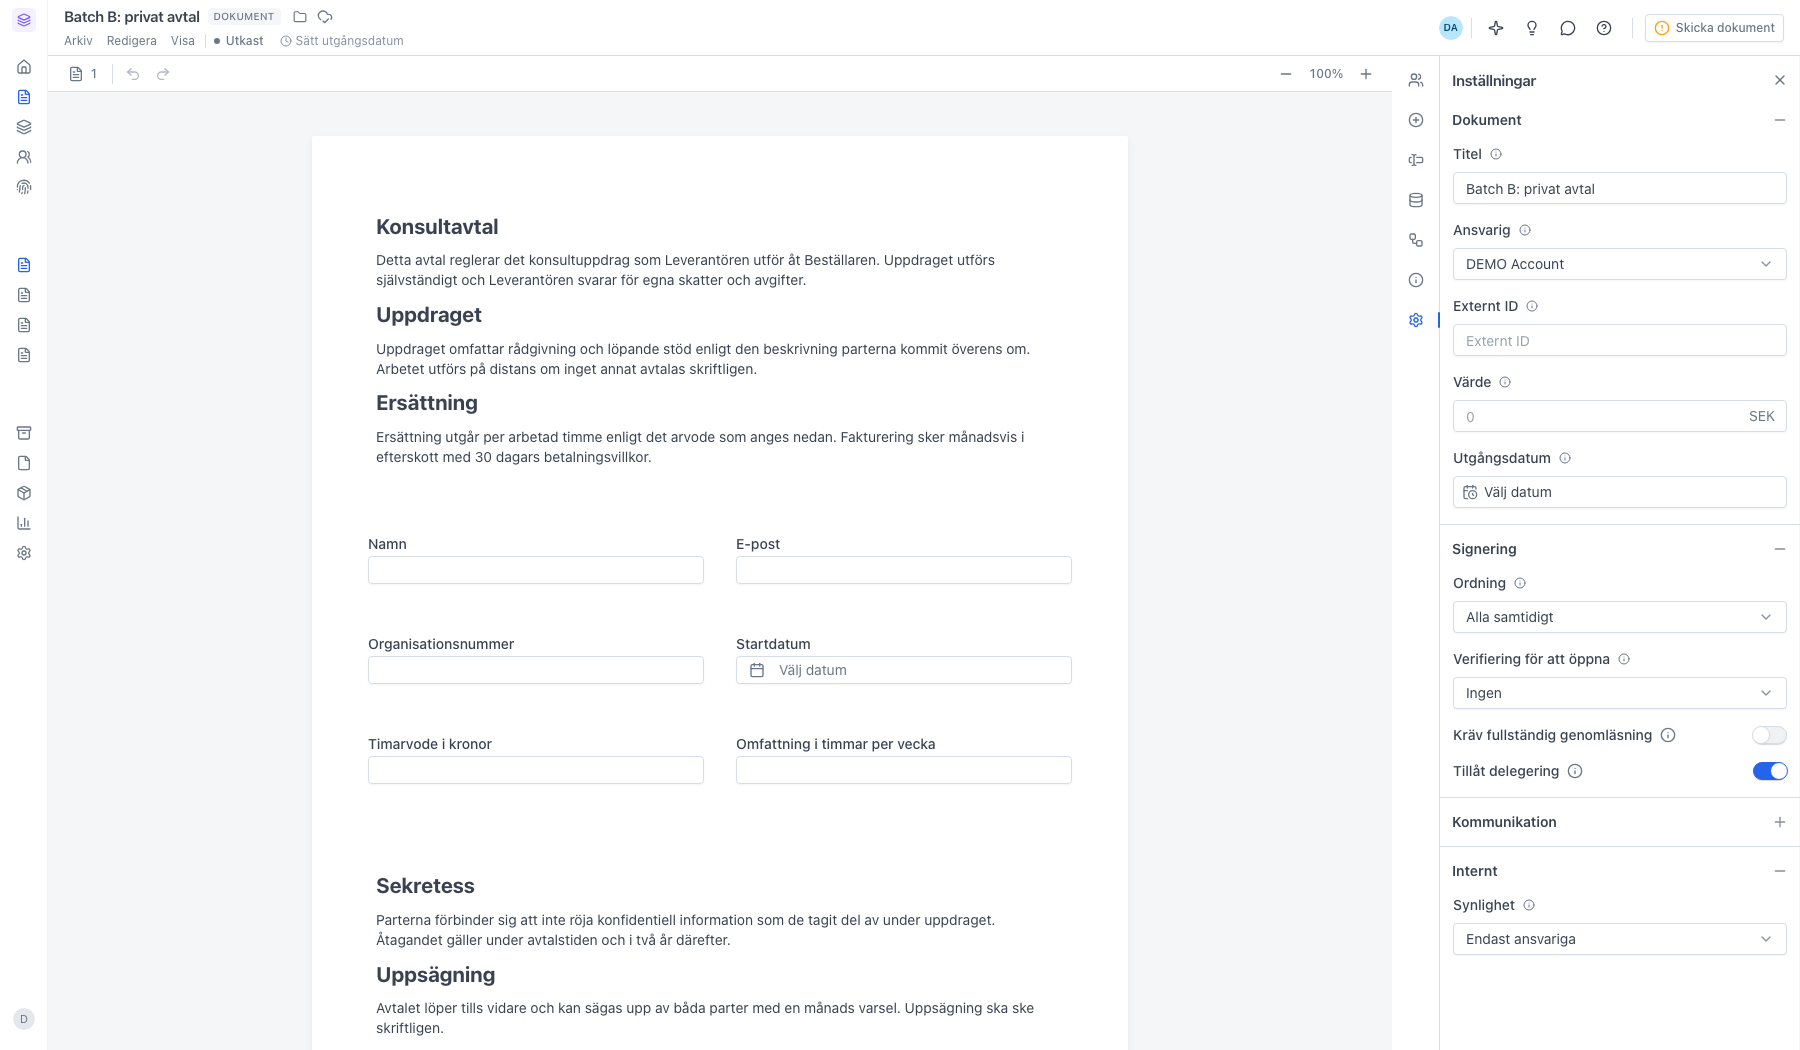The image size is (1800, 1050).
Task: Open the Ordning Alla samtidigt dropdown
Action: (x=1619, y=617)
